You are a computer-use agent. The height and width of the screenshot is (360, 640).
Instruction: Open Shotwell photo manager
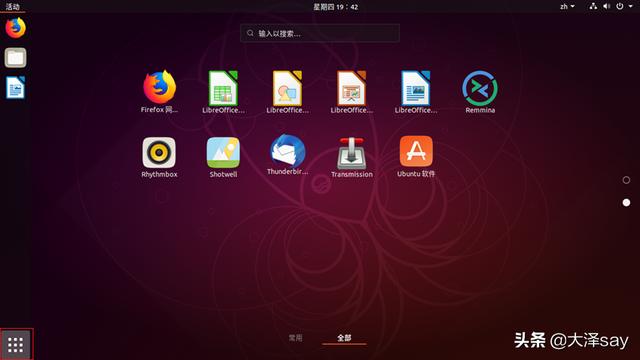(223, 152)
